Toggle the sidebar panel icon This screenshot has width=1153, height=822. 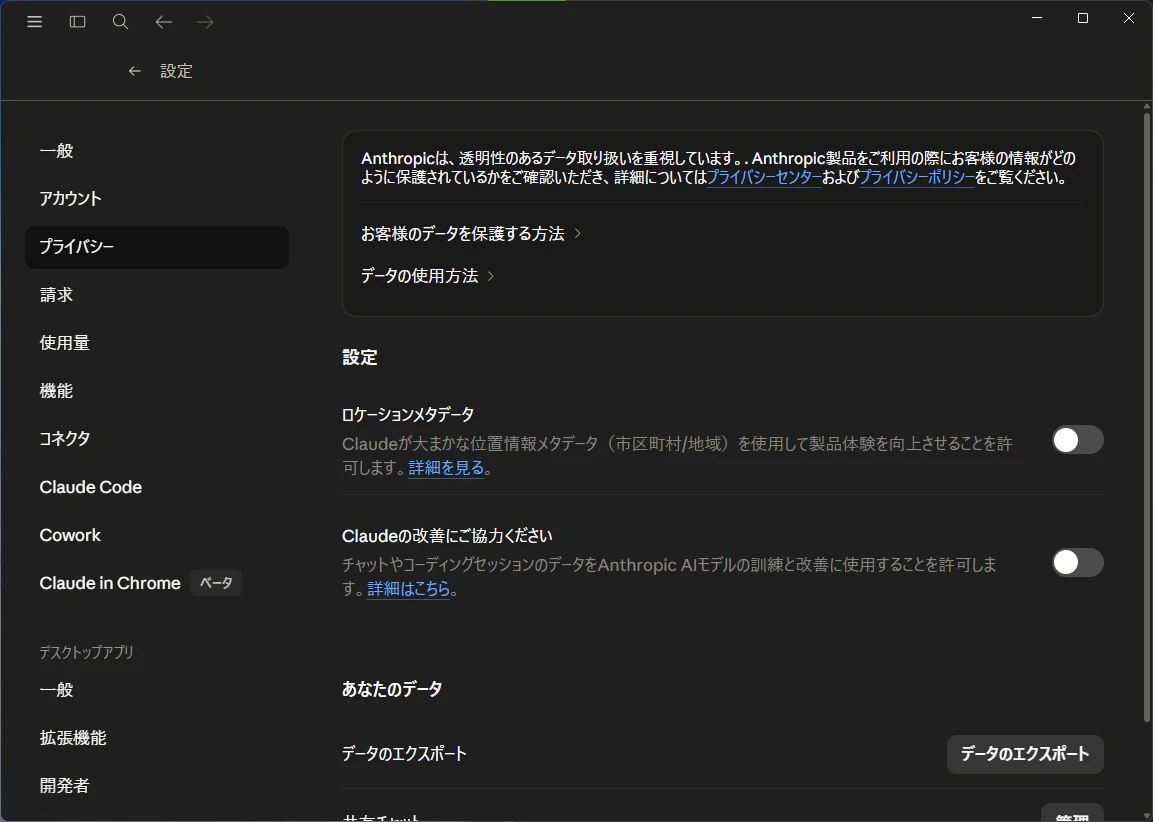(x=77, y=21)
